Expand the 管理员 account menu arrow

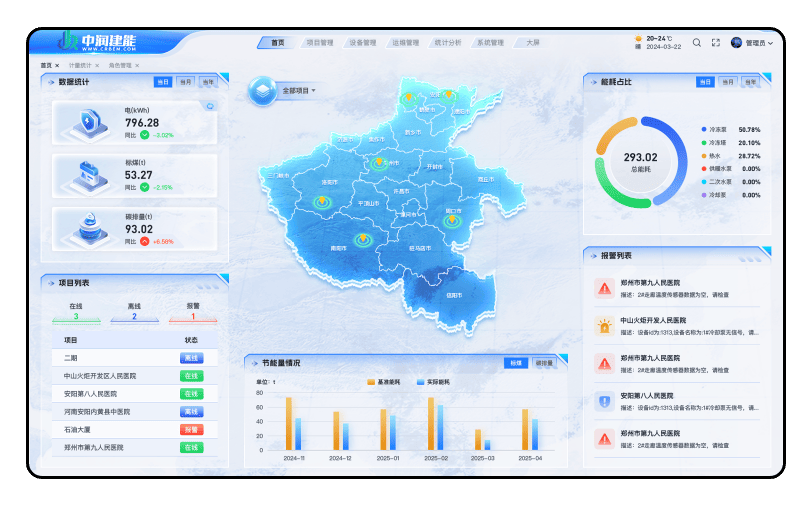[x=770, y=43]
